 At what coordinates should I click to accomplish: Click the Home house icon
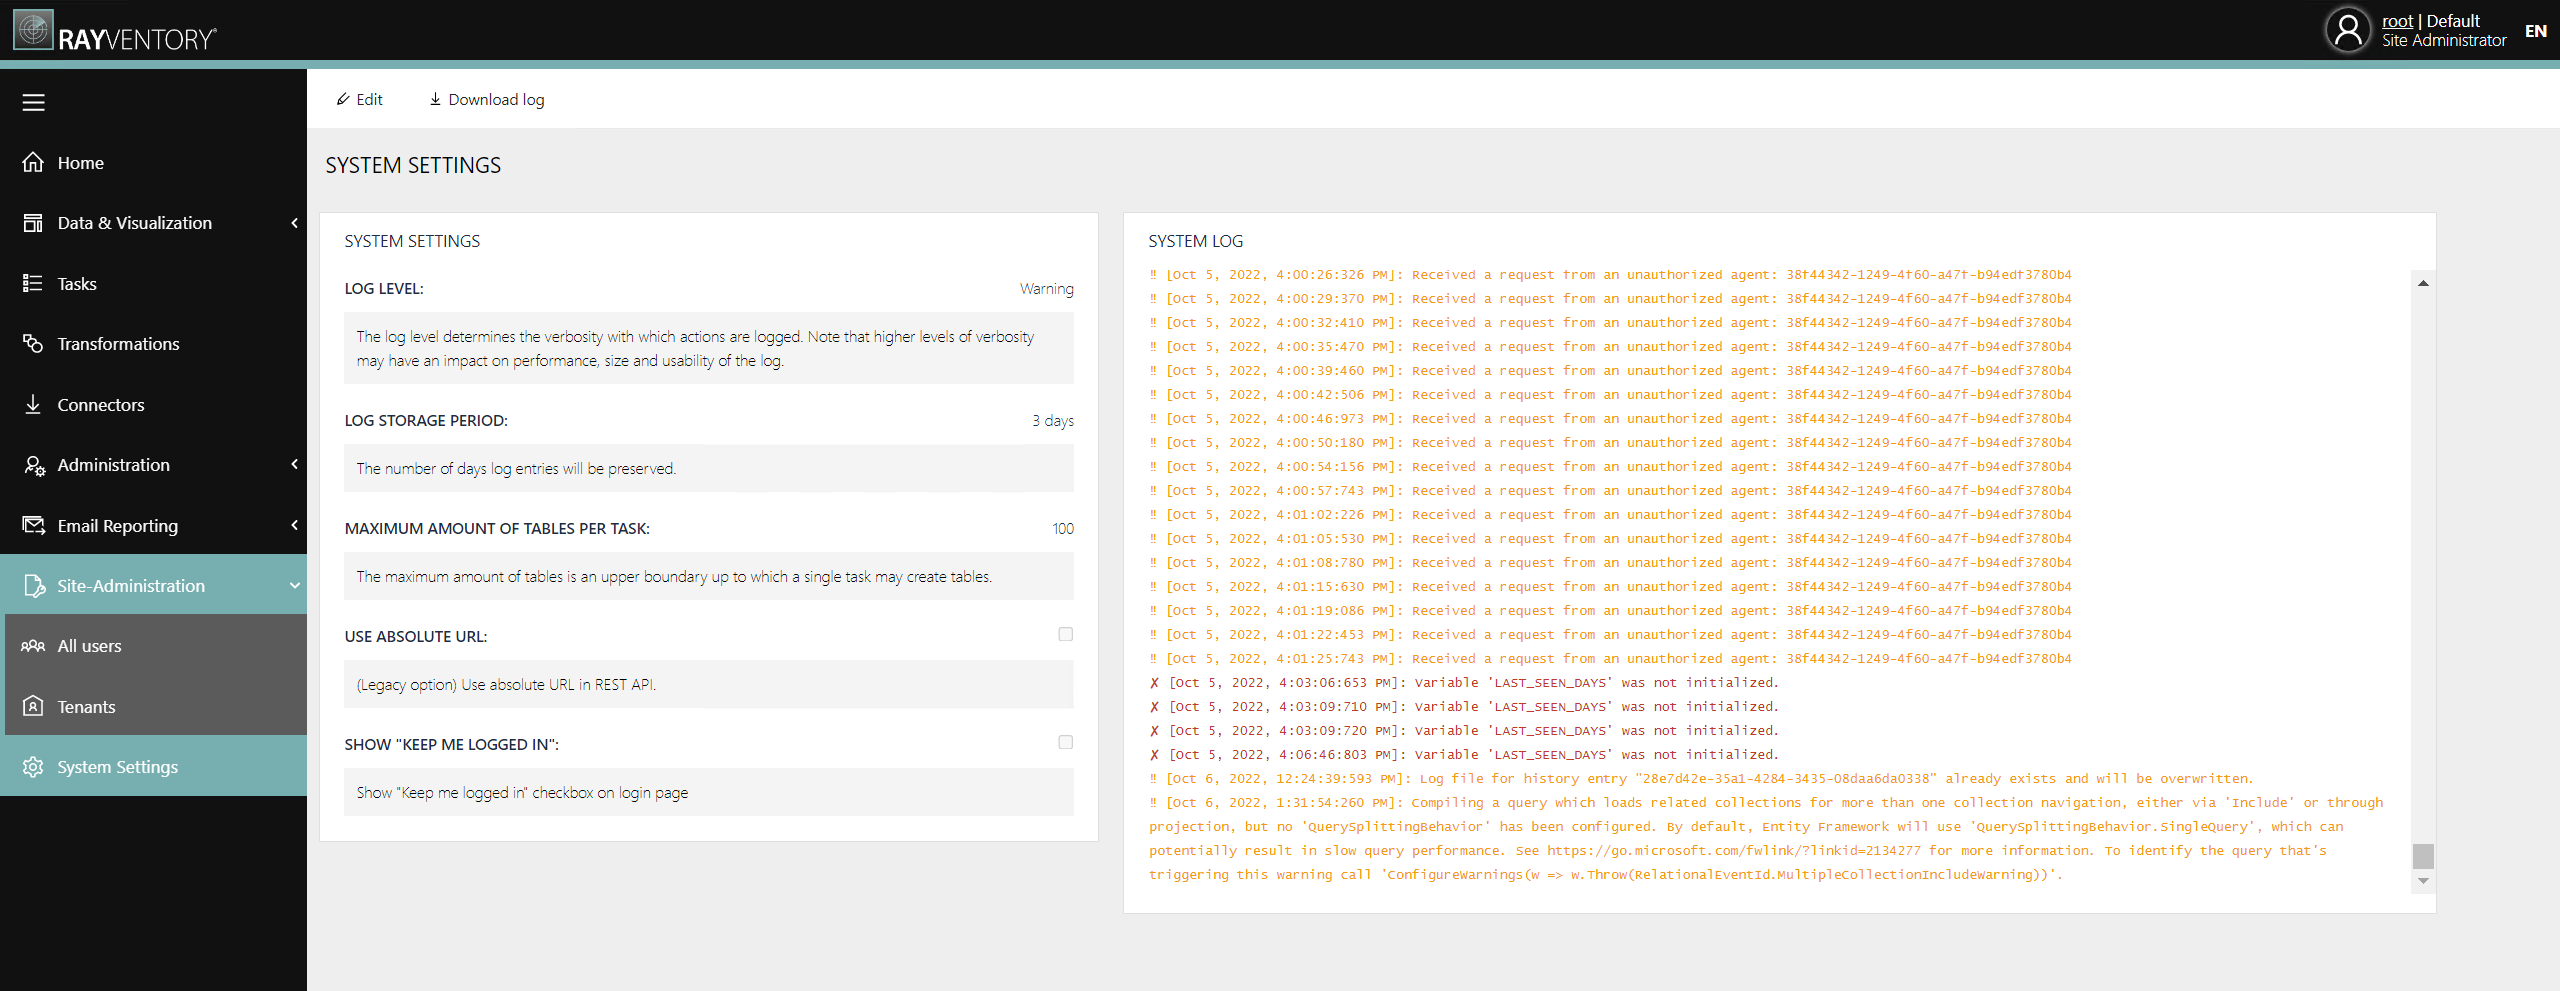[x=34, y=162]
